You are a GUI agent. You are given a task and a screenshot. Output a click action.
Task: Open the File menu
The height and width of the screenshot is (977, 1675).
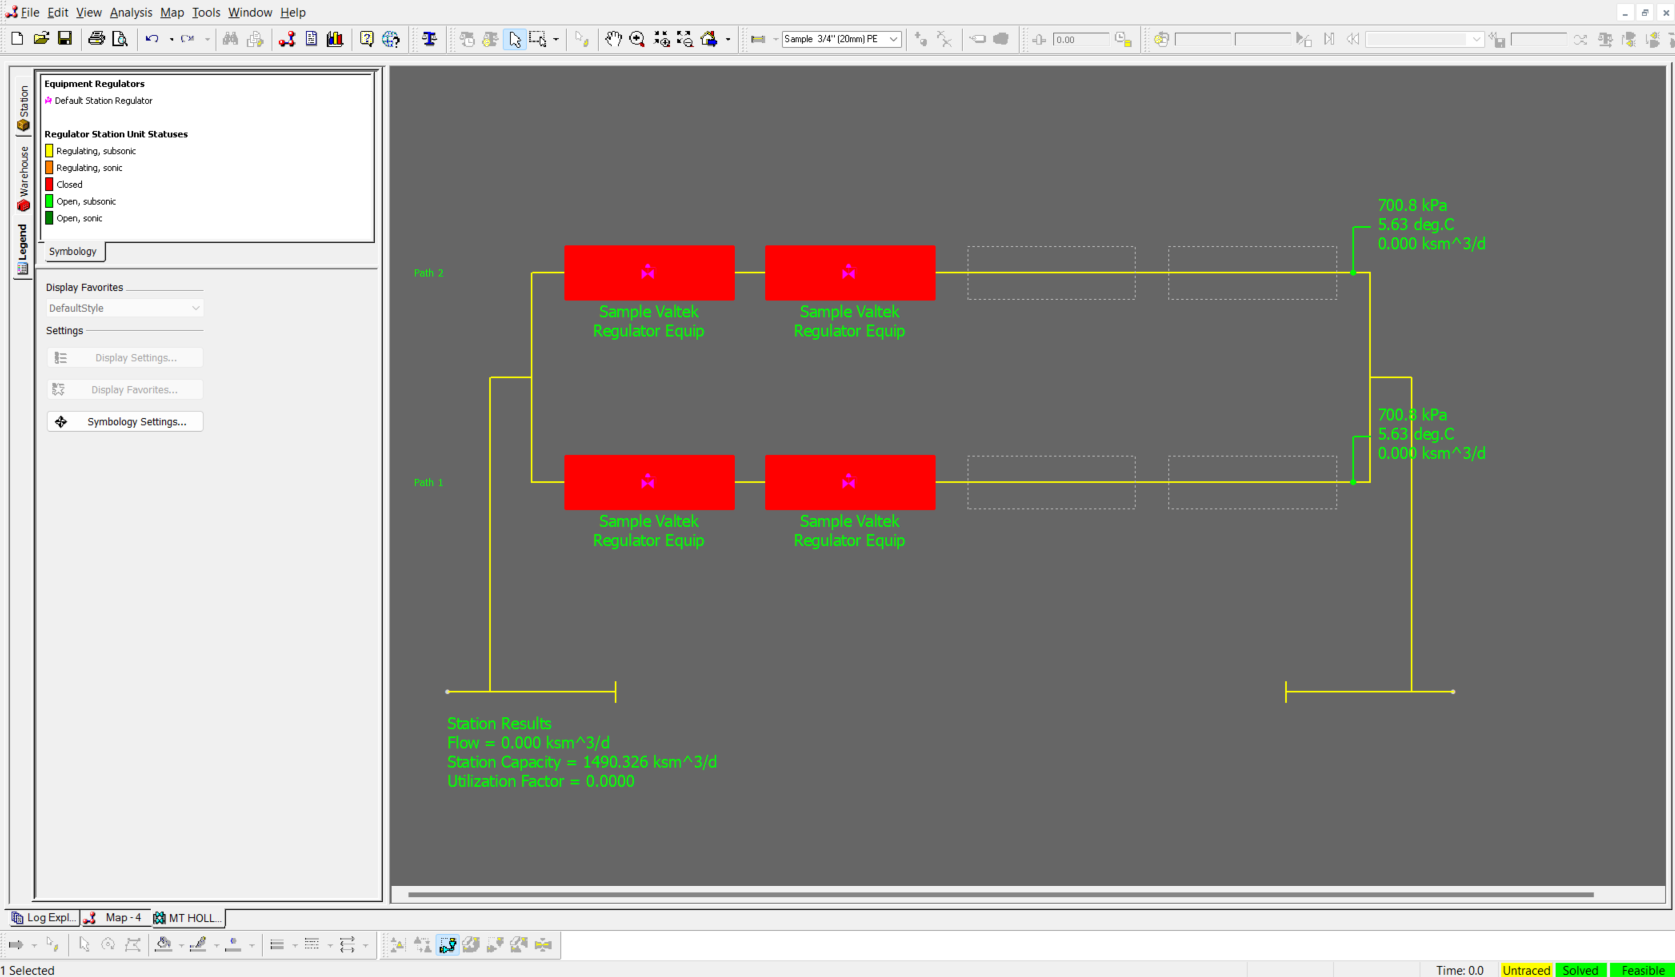click(30, 12)
